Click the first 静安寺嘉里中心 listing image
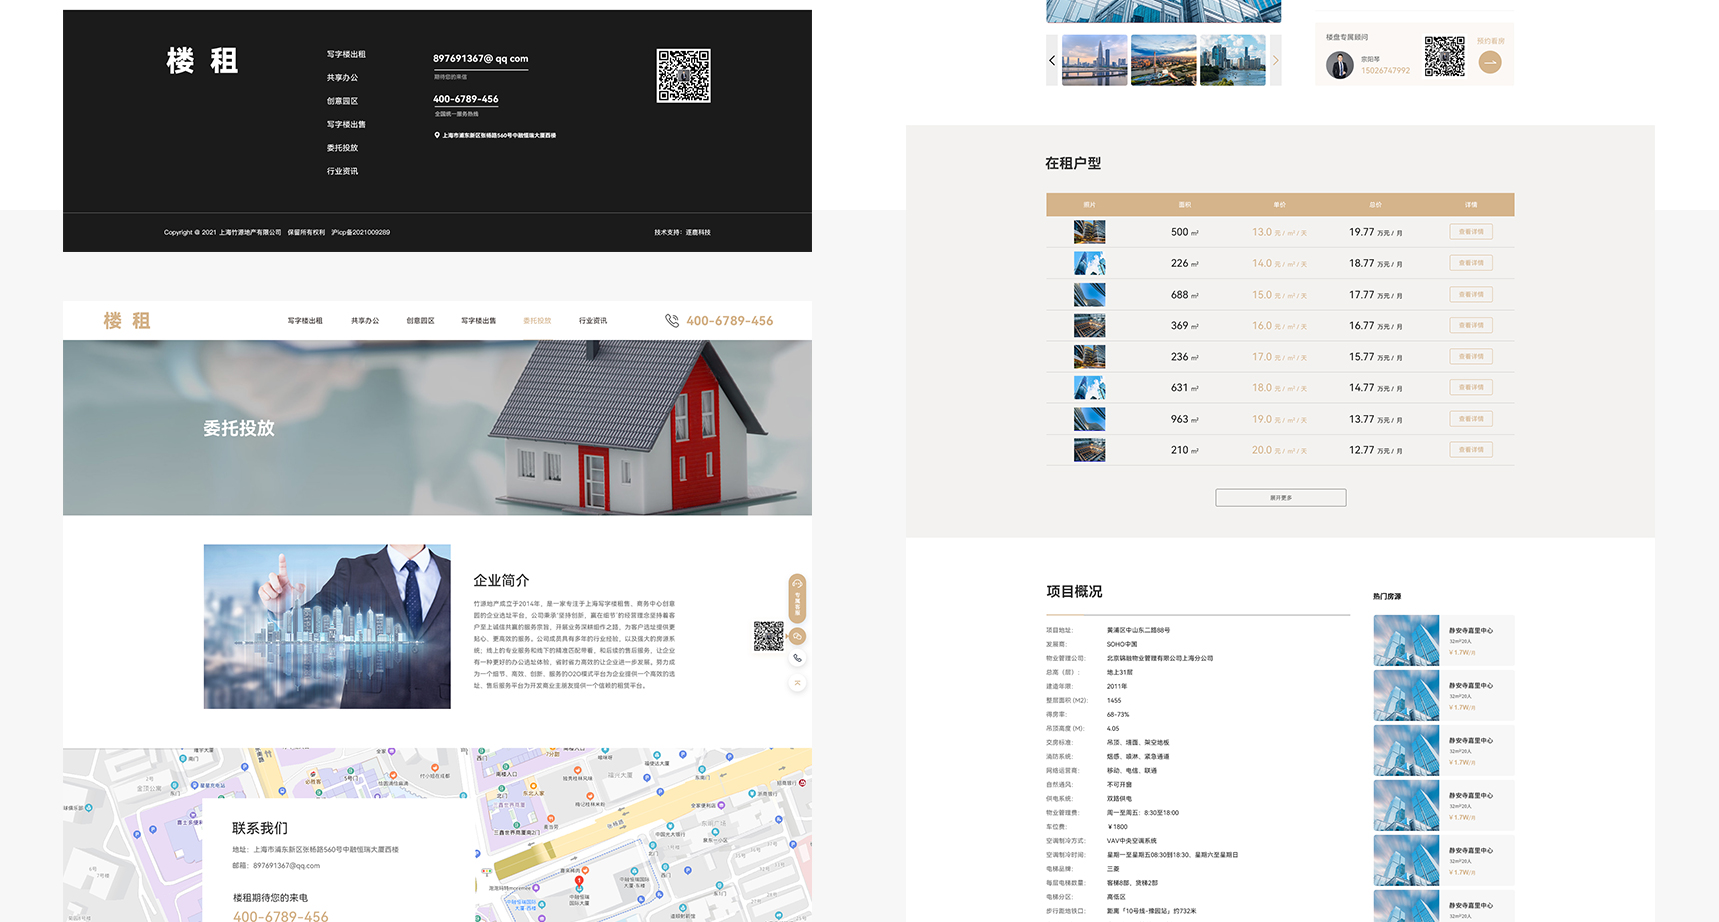This screenshot has height=922, width=1719. (1406, 640)
